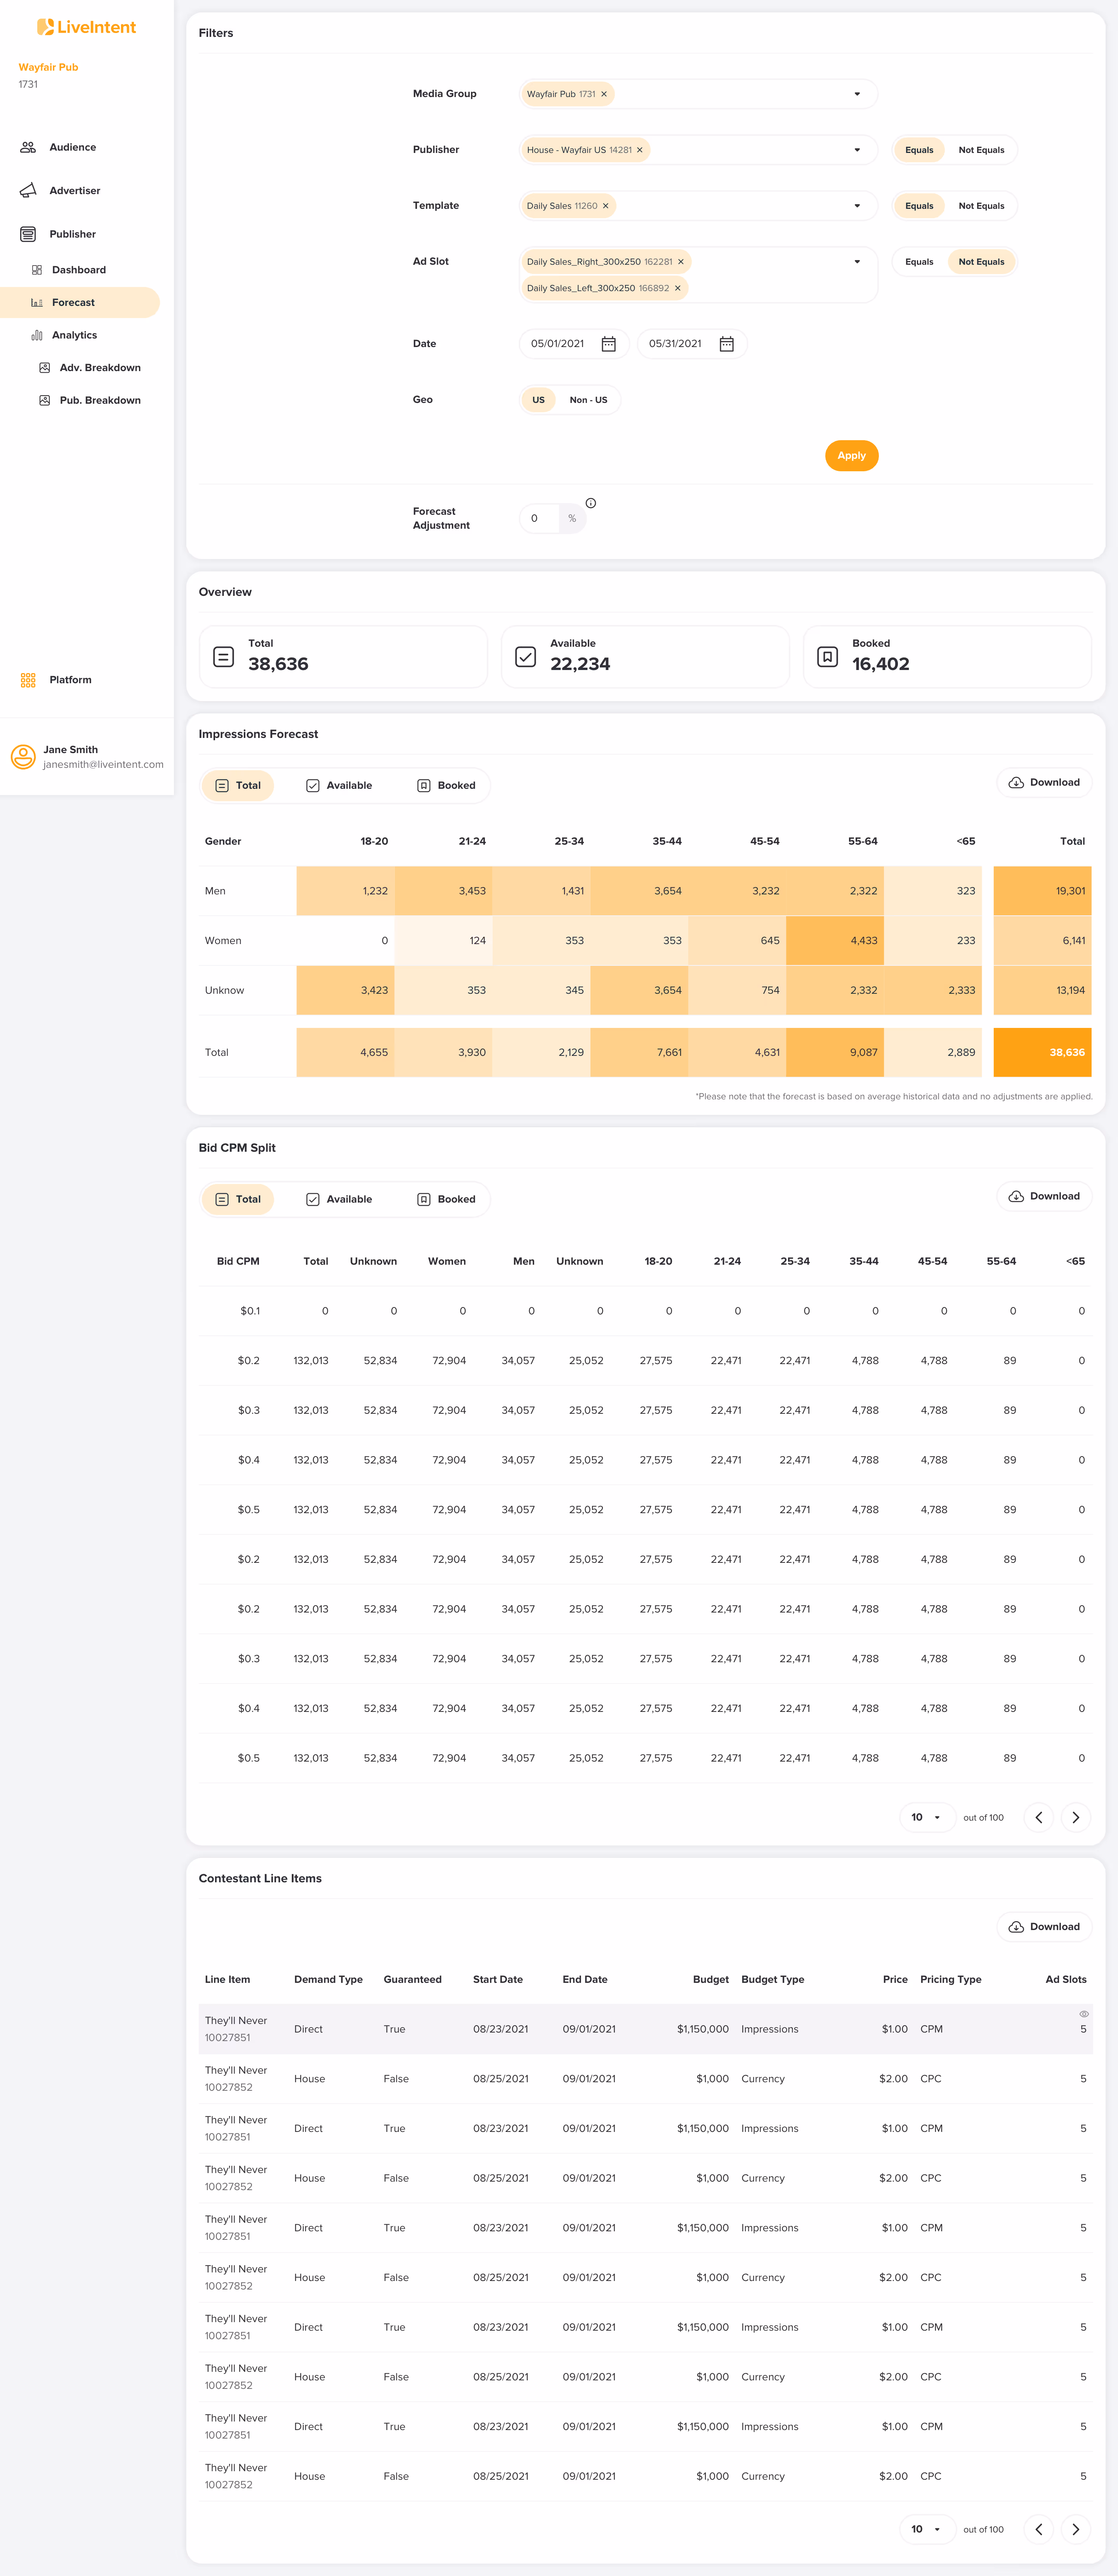Viewport: 1118px width, 2576px height.
Task: Click Jane Smith's user avatar icon
Action: [23, 757]
